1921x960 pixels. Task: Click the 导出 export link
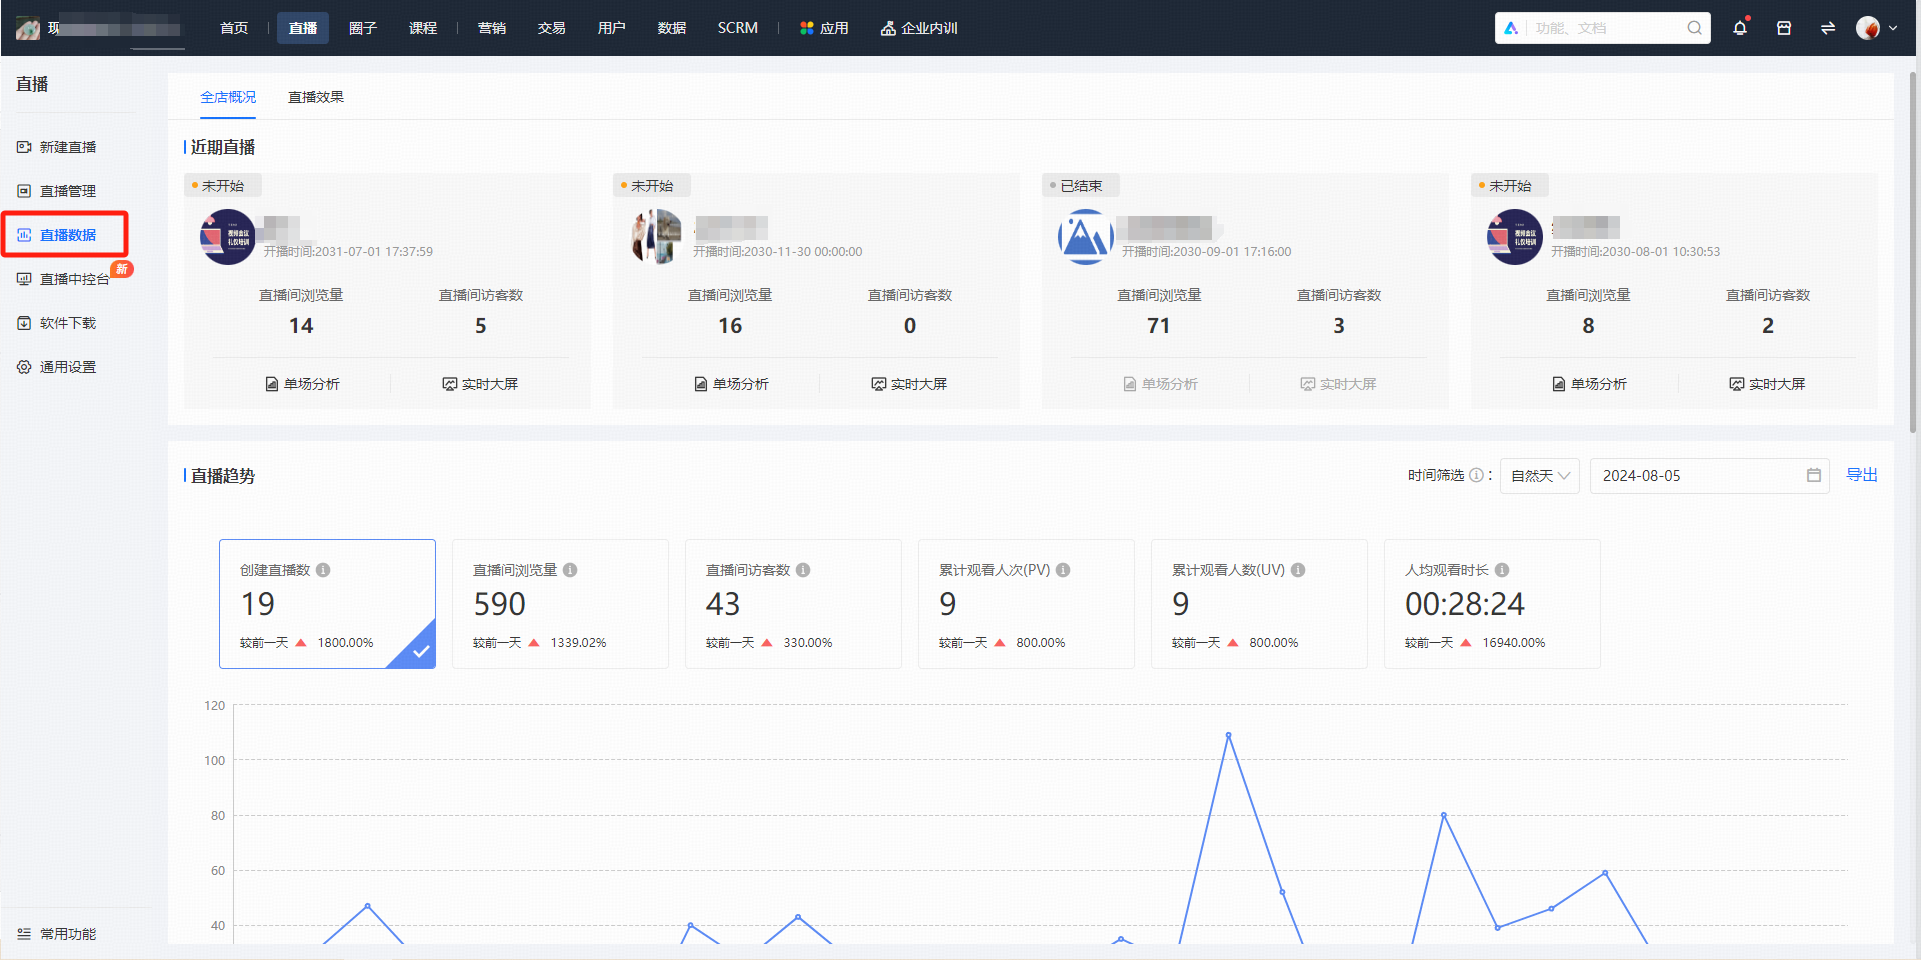[1861, 475]
